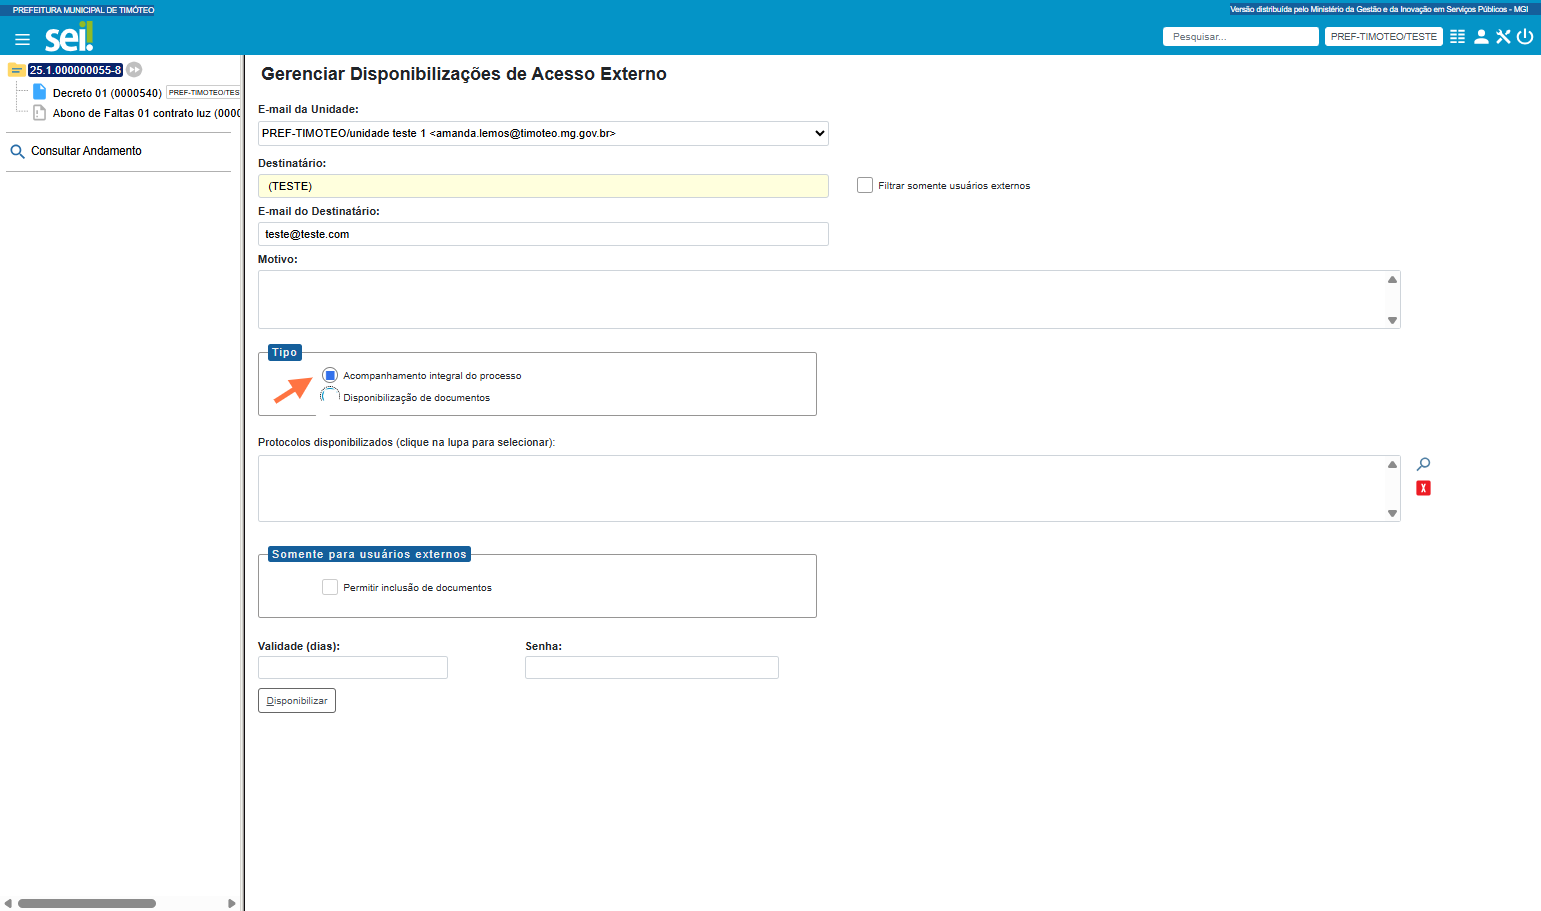This screenshot has height=911, width=1541.
Task: Open the PREF-TIMOTEO/TESTE unit selector
Action: [1383, 36]
